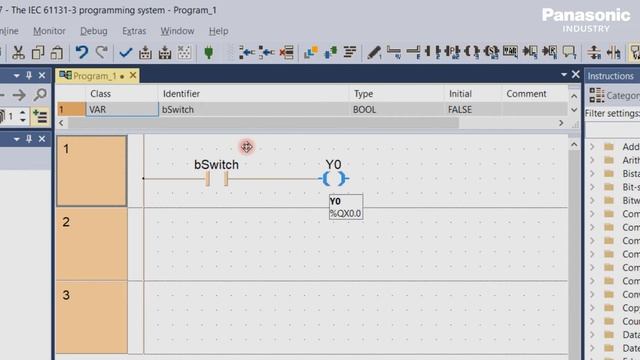Click the ladder editor scroll-up arrow
This screenshot has width=640, height=360.
[x=574, y=144]
